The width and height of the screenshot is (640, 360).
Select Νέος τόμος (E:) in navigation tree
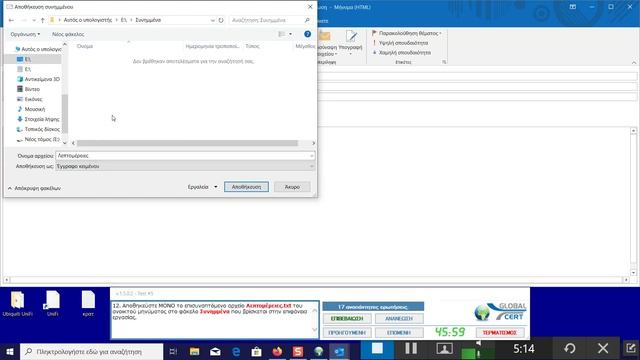[38, 139]
